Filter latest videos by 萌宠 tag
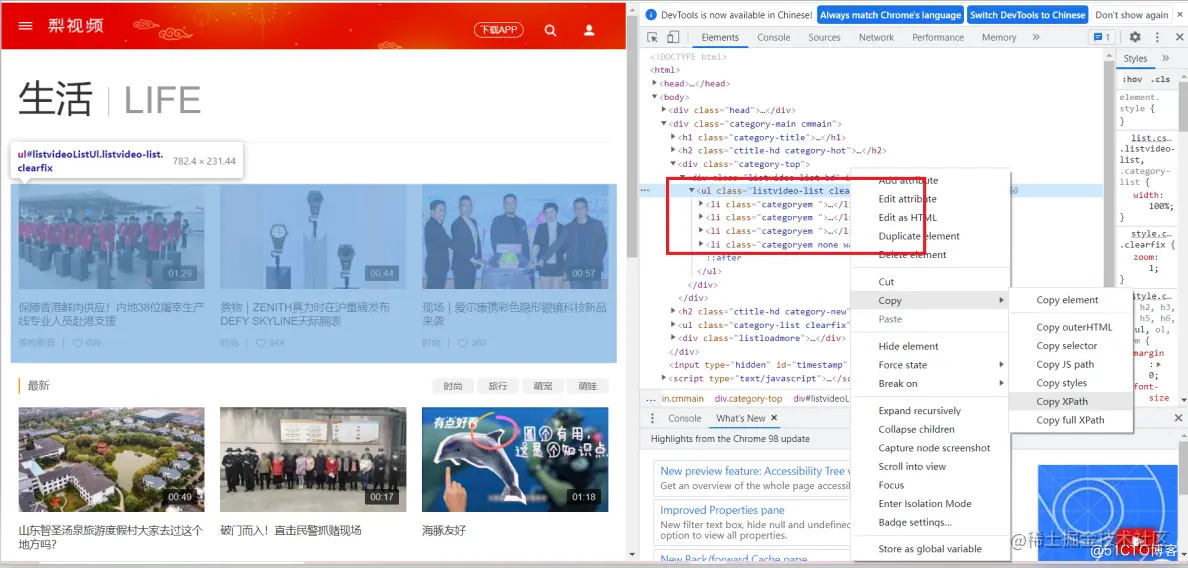Screen dimensions: 1188x568 (542, 386)
